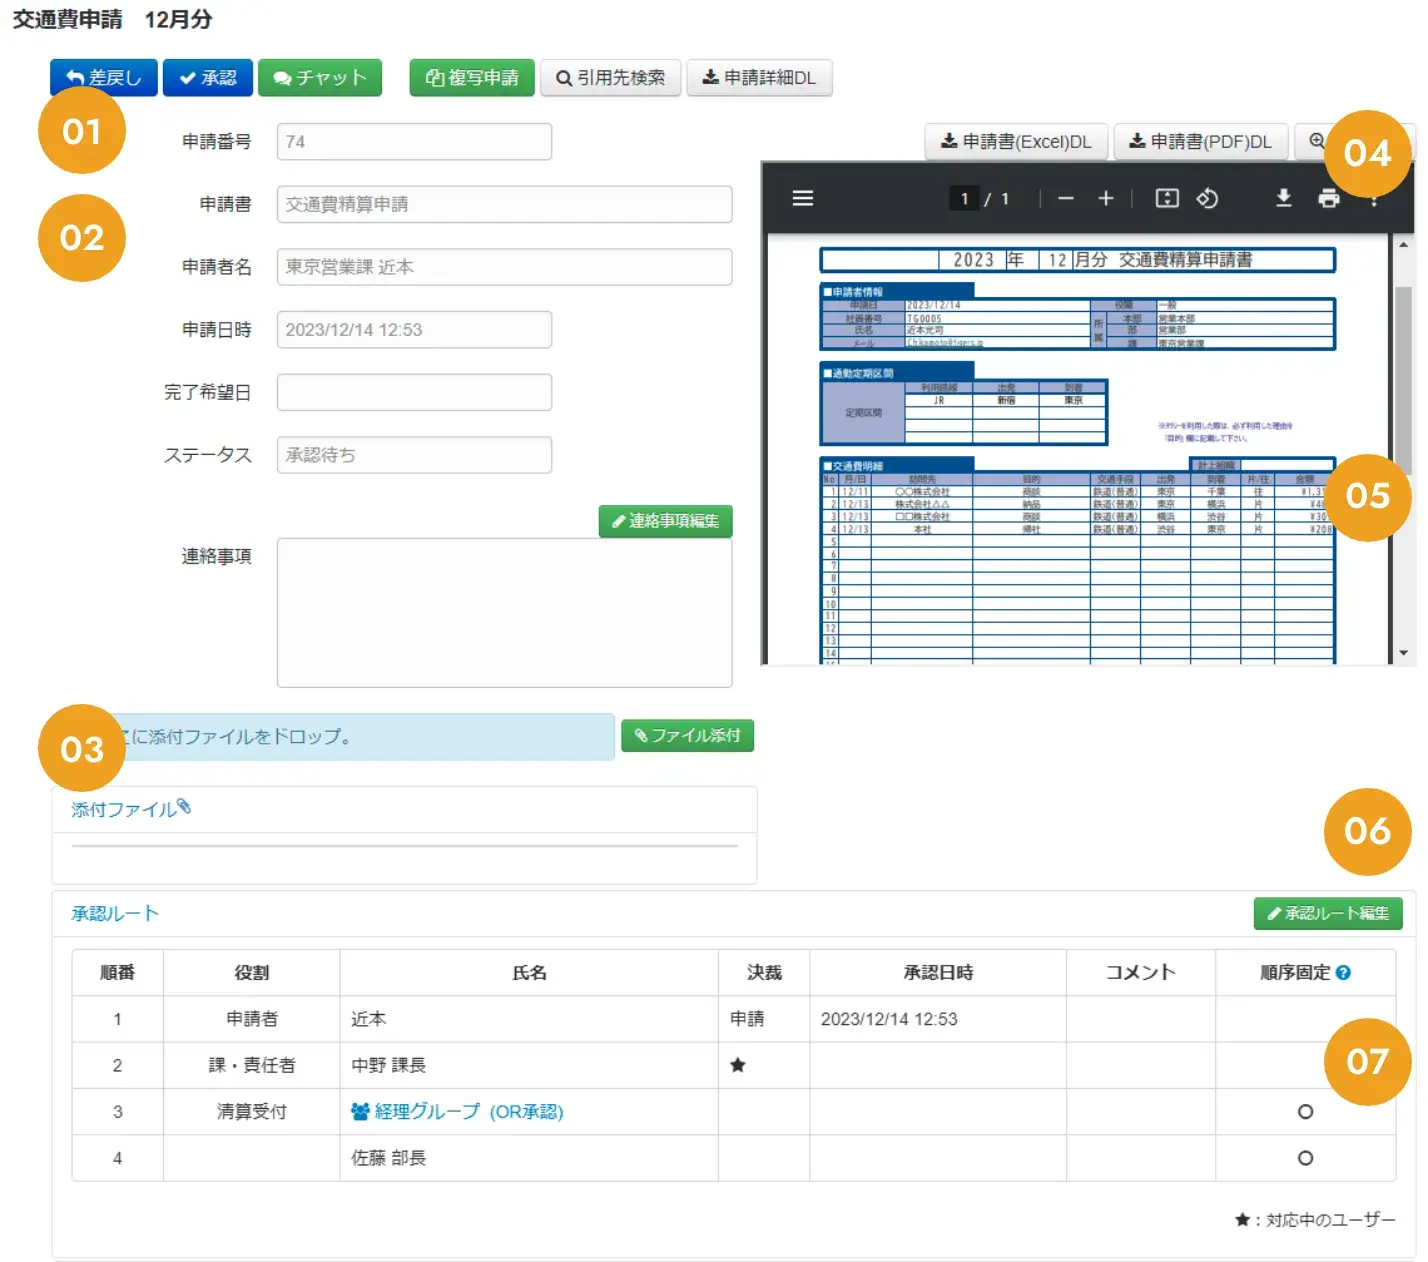Viewport: 1428px width, 1262px height.
Task: Click inside the 連絡事項 text area
Action: (504, 613)
